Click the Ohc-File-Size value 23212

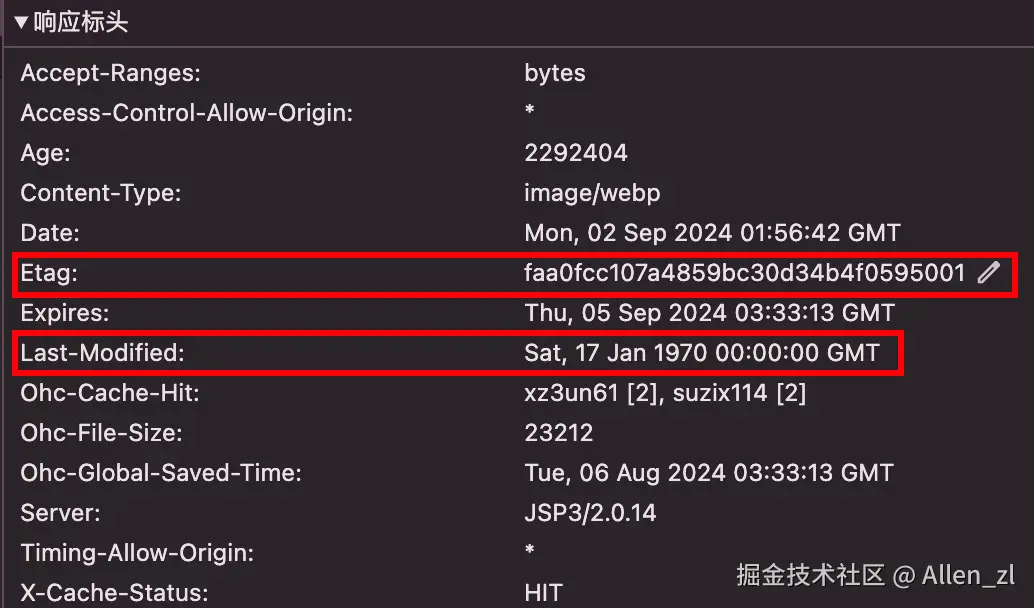pos(559,433)
